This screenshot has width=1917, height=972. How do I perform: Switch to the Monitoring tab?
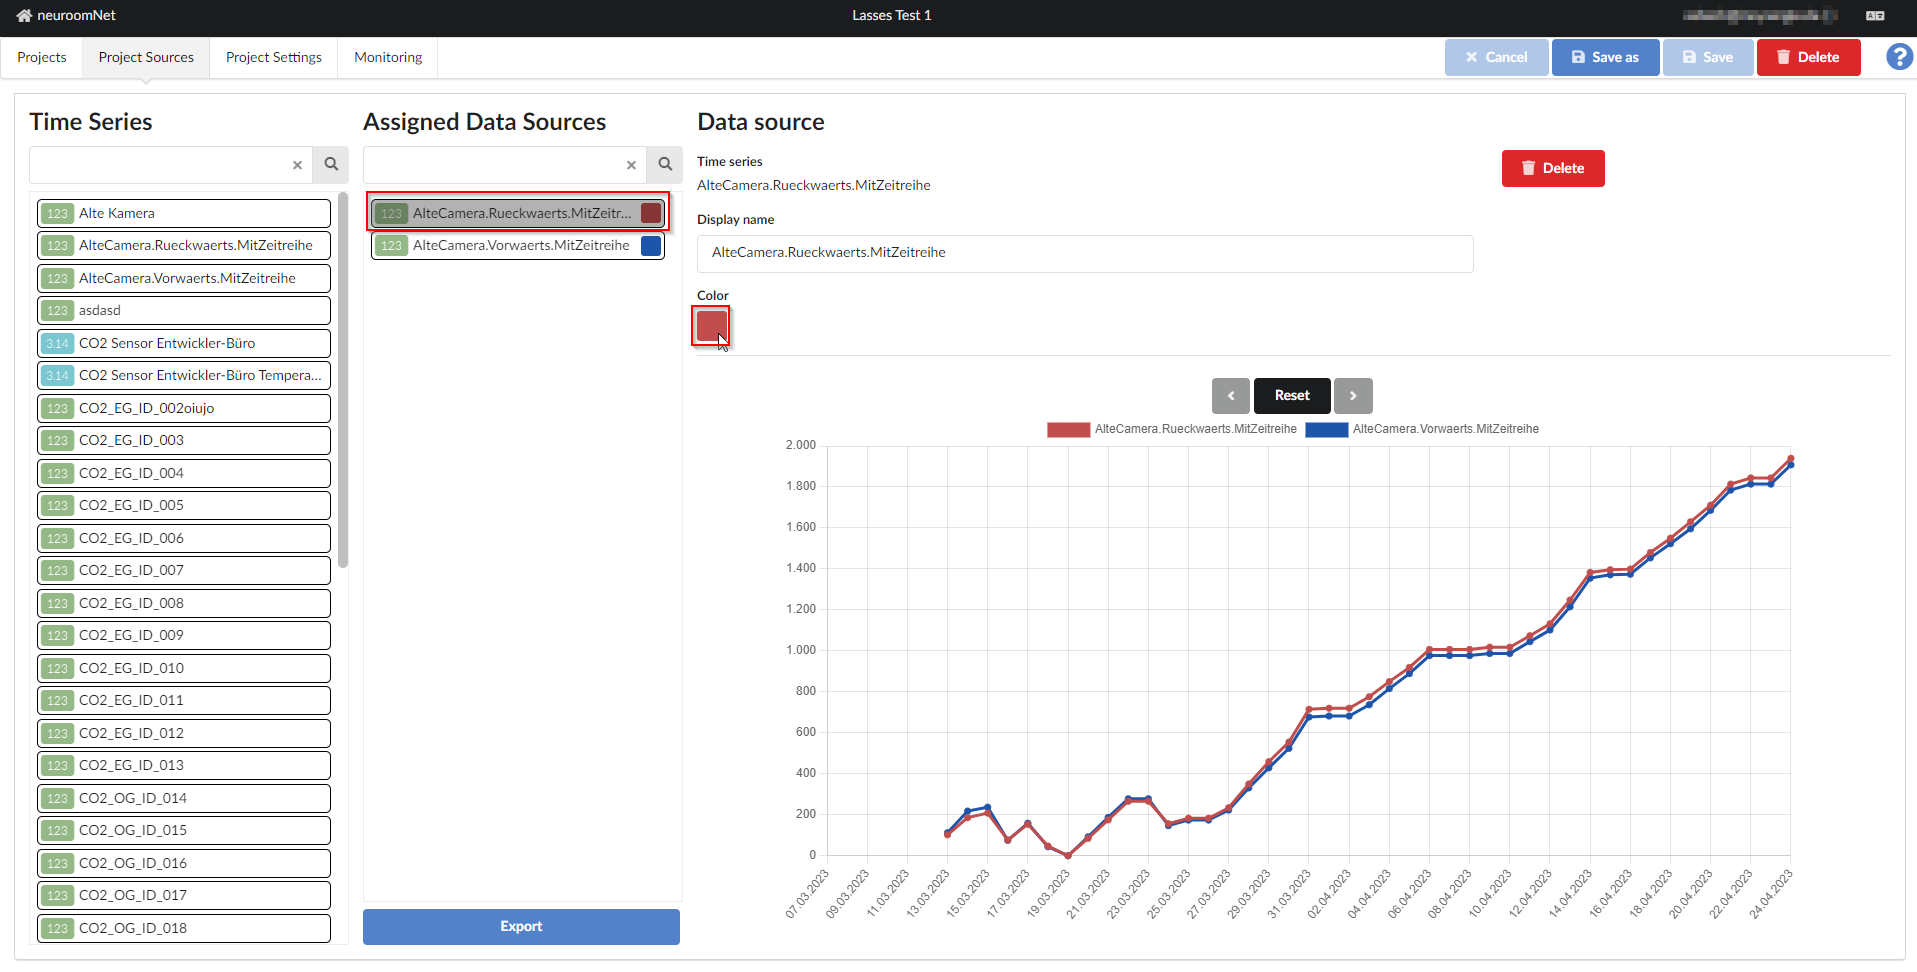pos(387,57)
